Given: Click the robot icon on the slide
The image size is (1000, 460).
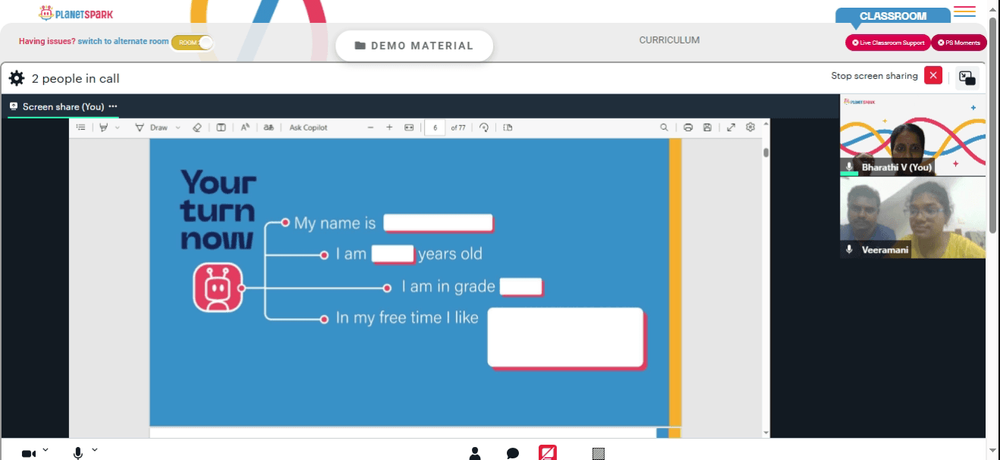Looking at the screenshot, I should tap(218, 288).
